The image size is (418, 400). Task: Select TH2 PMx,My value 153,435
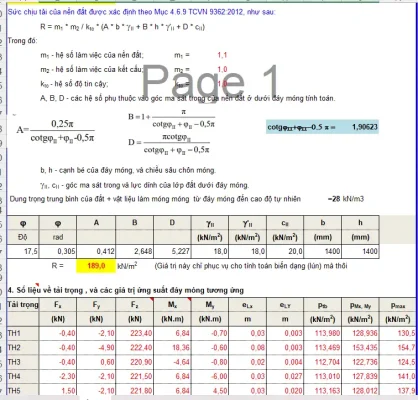[x=360, y=348]
